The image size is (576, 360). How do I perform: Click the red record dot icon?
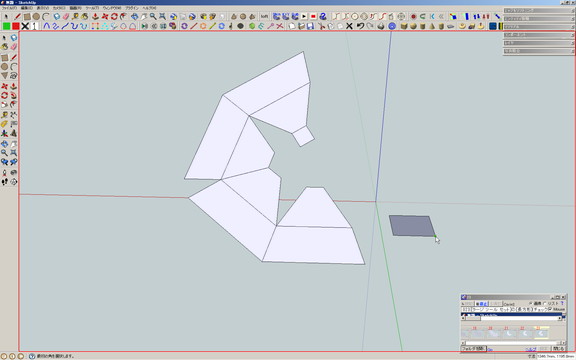pyautogui.click(x=413, y=17)
